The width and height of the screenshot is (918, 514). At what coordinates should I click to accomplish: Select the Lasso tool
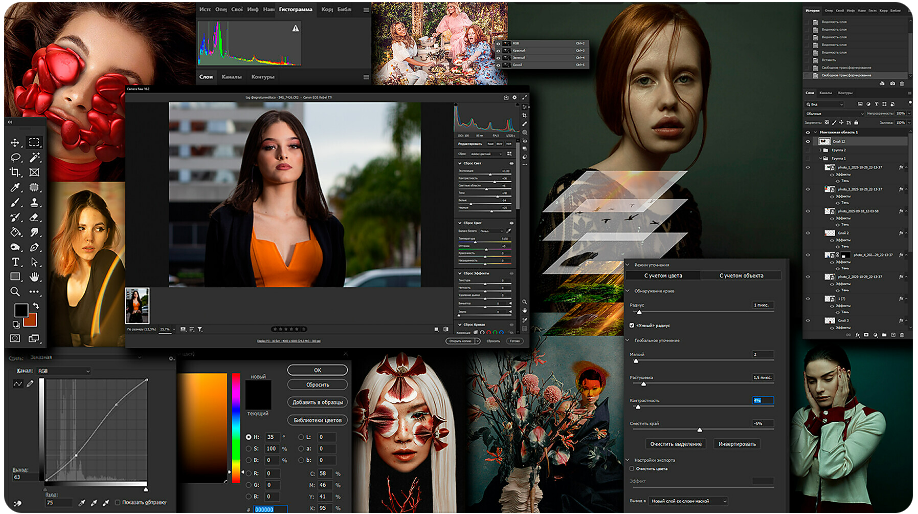click(16, 158)
